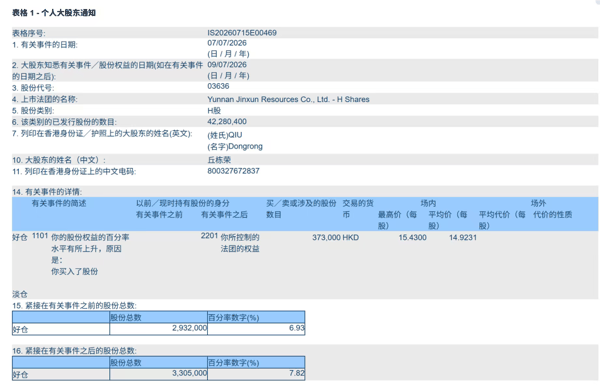Select pre-event percentage 6.93

(x=297, y=328)
